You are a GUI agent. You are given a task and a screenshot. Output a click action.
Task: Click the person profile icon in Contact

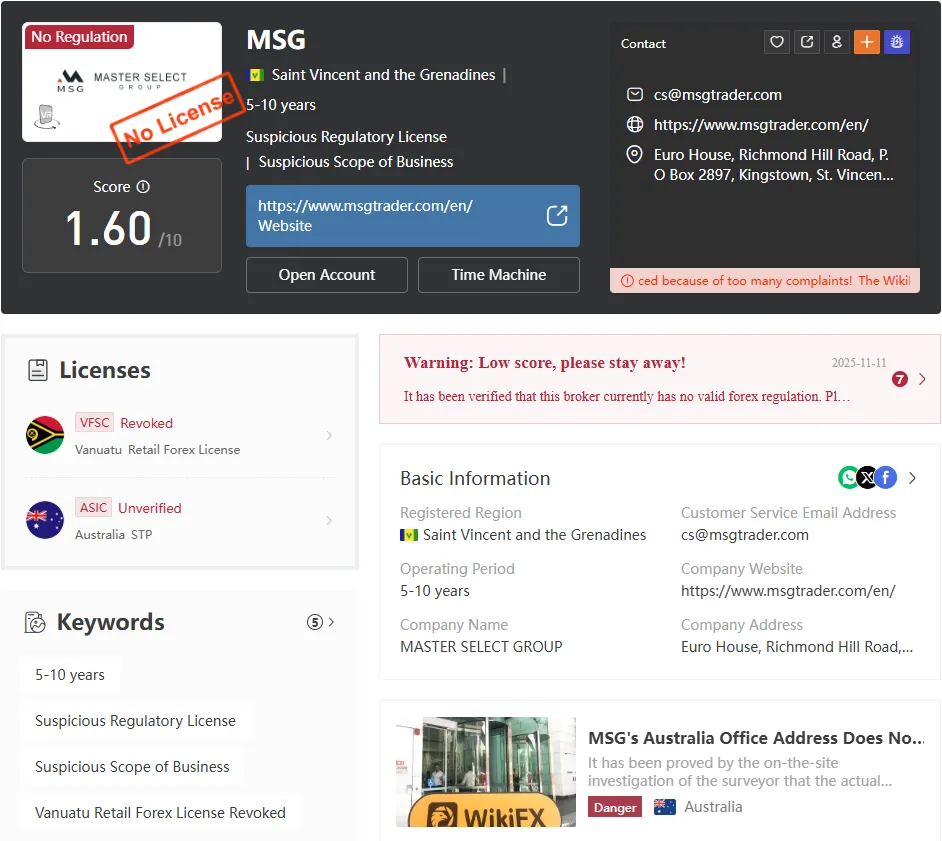click(837, 42)
